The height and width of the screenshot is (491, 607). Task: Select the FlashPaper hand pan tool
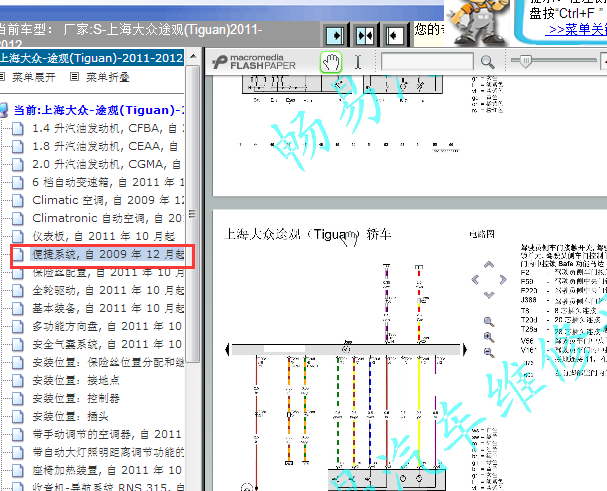tap(331, 62)
